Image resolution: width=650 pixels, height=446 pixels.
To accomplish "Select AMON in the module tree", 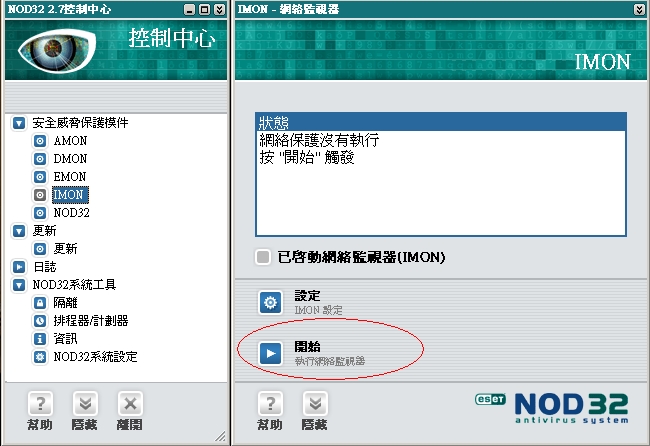I will (70, 141).
